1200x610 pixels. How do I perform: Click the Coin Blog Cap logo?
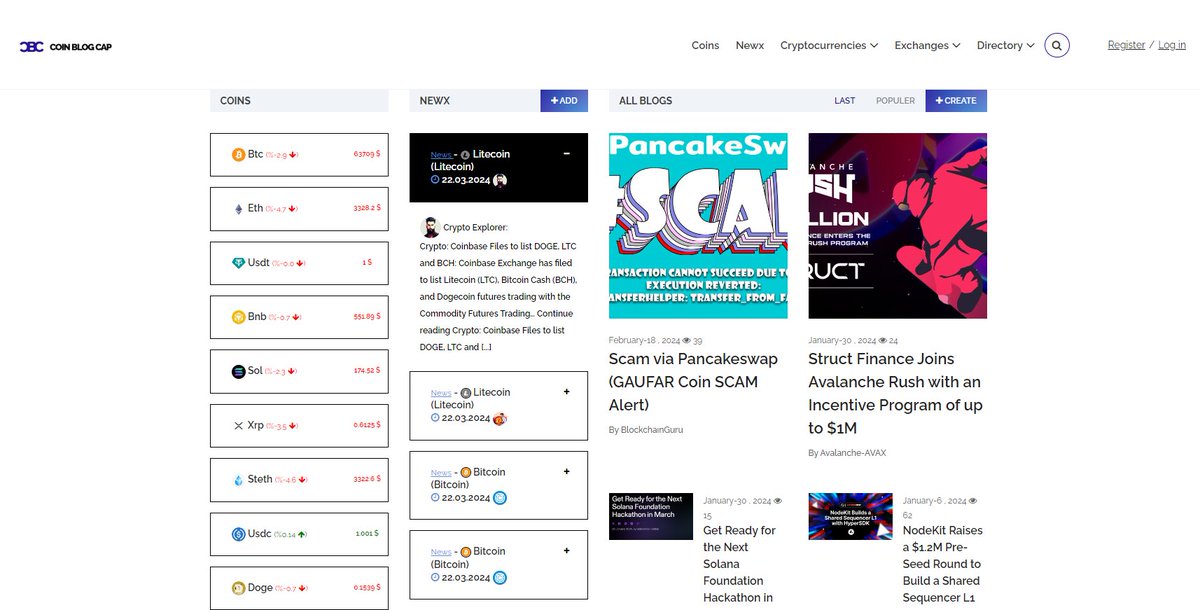[66, 47]
